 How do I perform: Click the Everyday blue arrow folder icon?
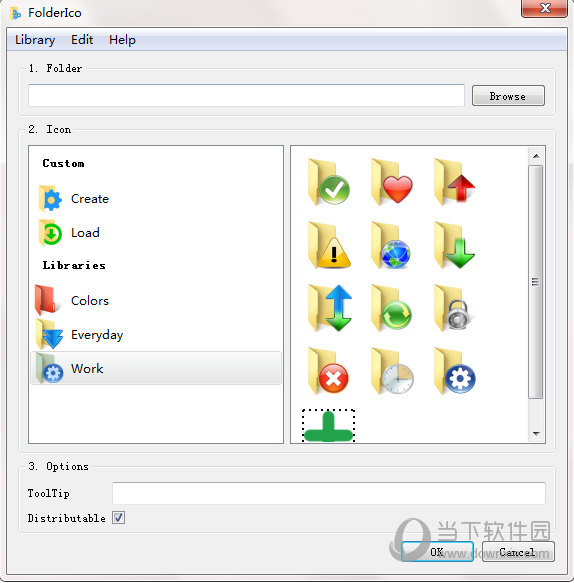tap(49, 334)
